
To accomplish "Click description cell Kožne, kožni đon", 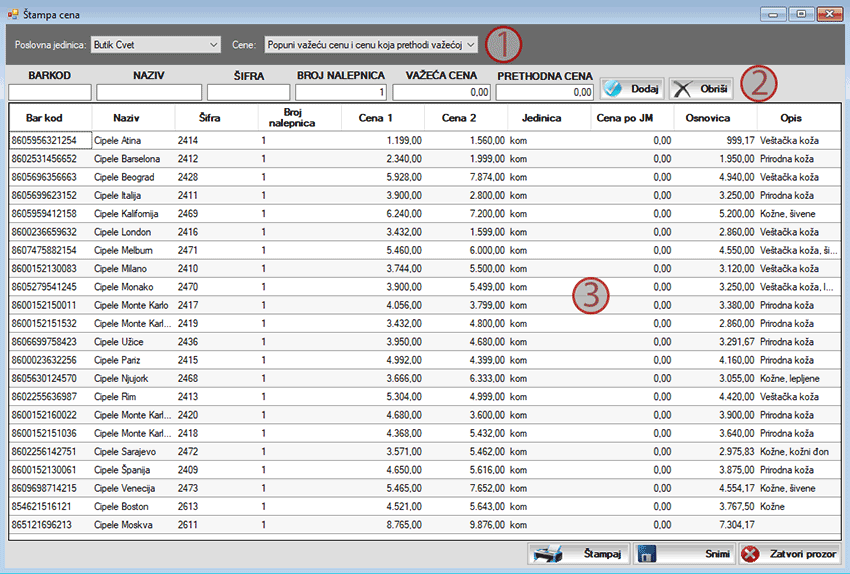I will coord(799,452).
